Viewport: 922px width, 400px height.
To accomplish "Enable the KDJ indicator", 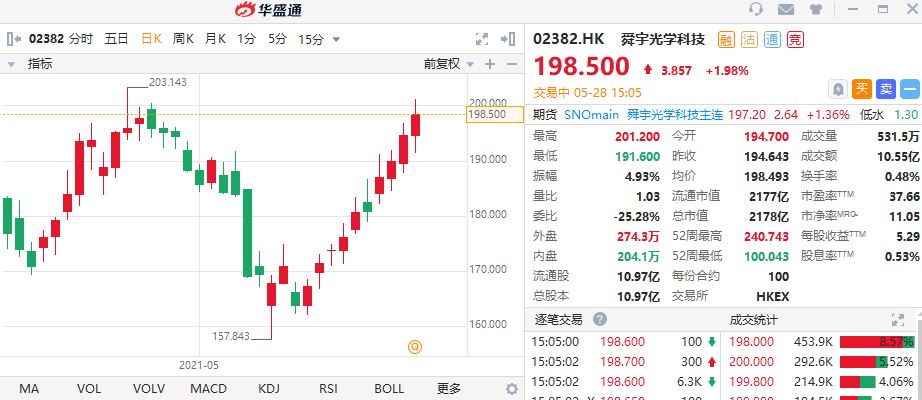I will pyautogui.click(x=269, y=389).
